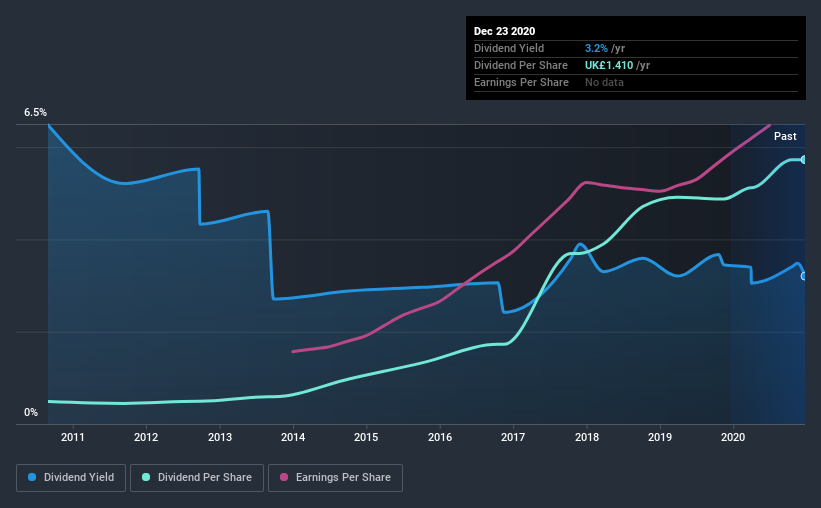Click the No data Earnings Per Share value
821x508 pixels.
[604, 82]
